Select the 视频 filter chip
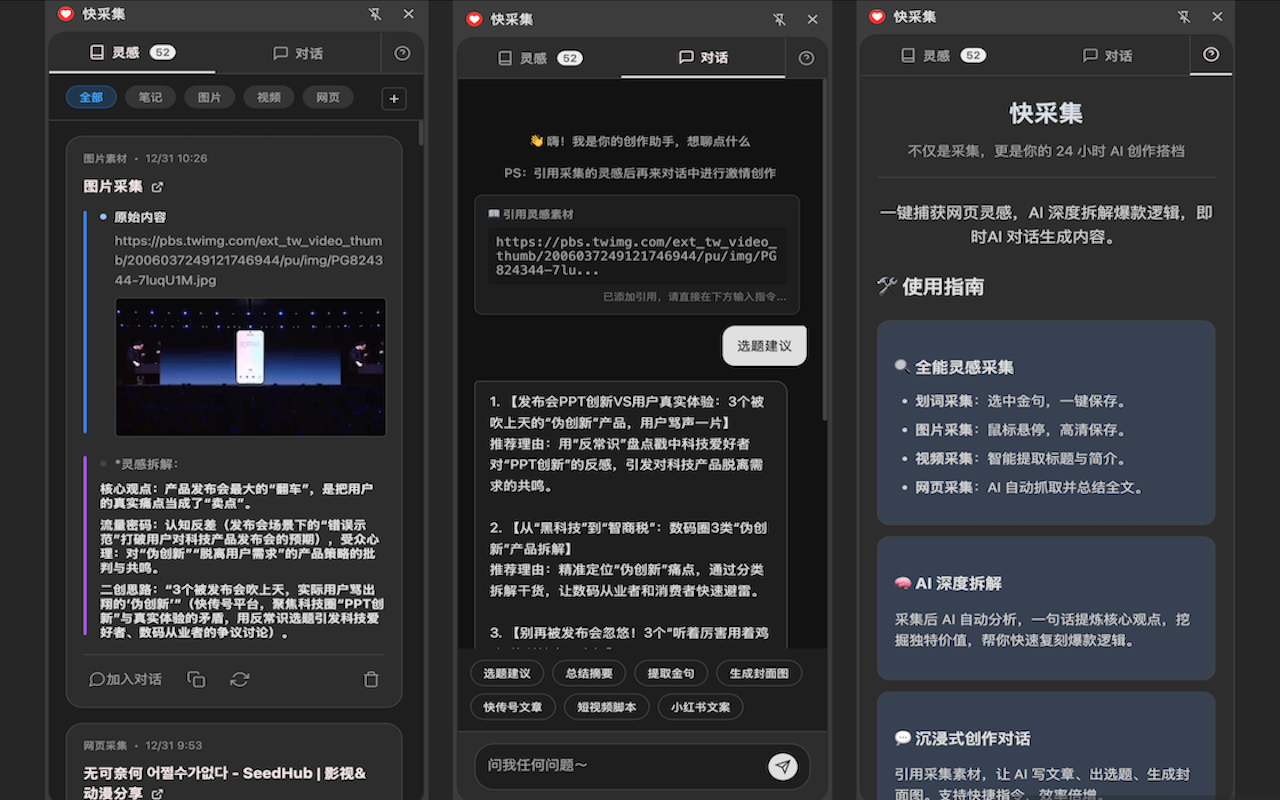Viewport: 1280px width, 800px height. (269, 97)
